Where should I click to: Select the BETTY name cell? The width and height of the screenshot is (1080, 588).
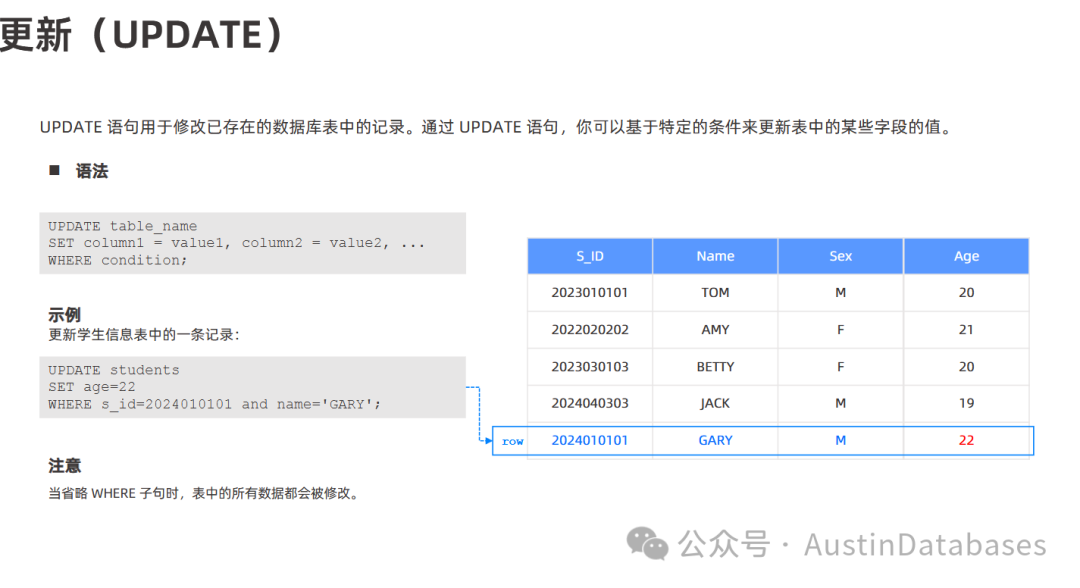pos(715,367)
